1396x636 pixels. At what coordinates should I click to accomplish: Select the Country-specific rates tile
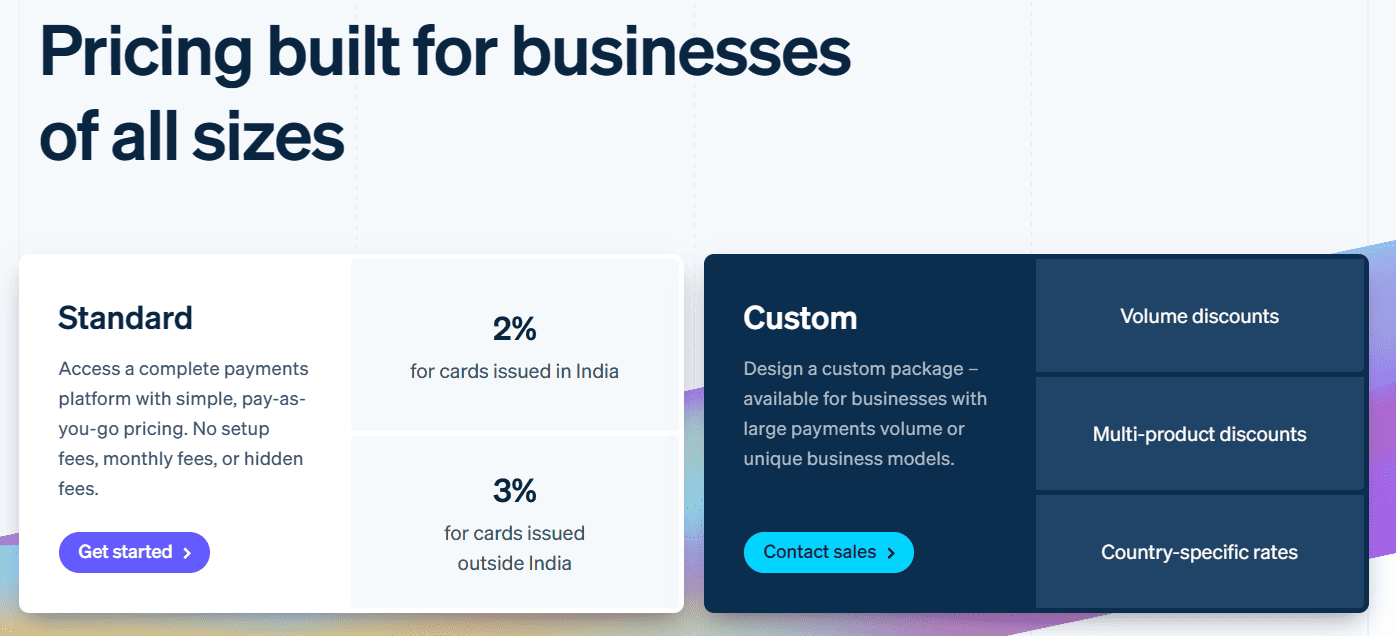pyautogui.click(x=1199, y=552)
